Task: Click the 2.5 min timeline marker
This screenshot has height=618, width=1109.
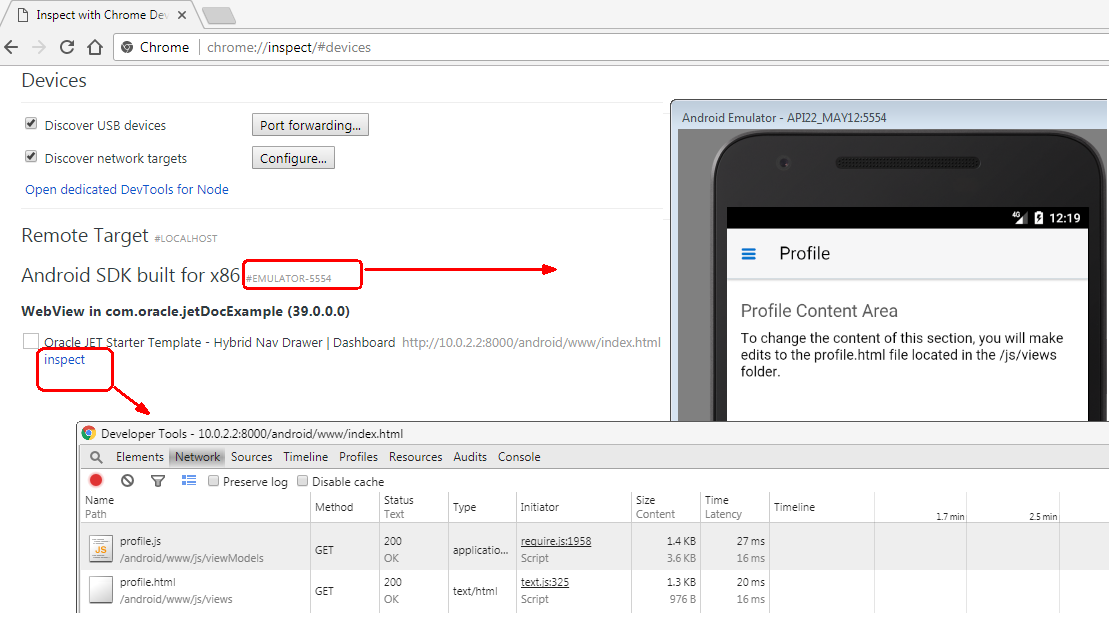Action: coord(1043,517)
